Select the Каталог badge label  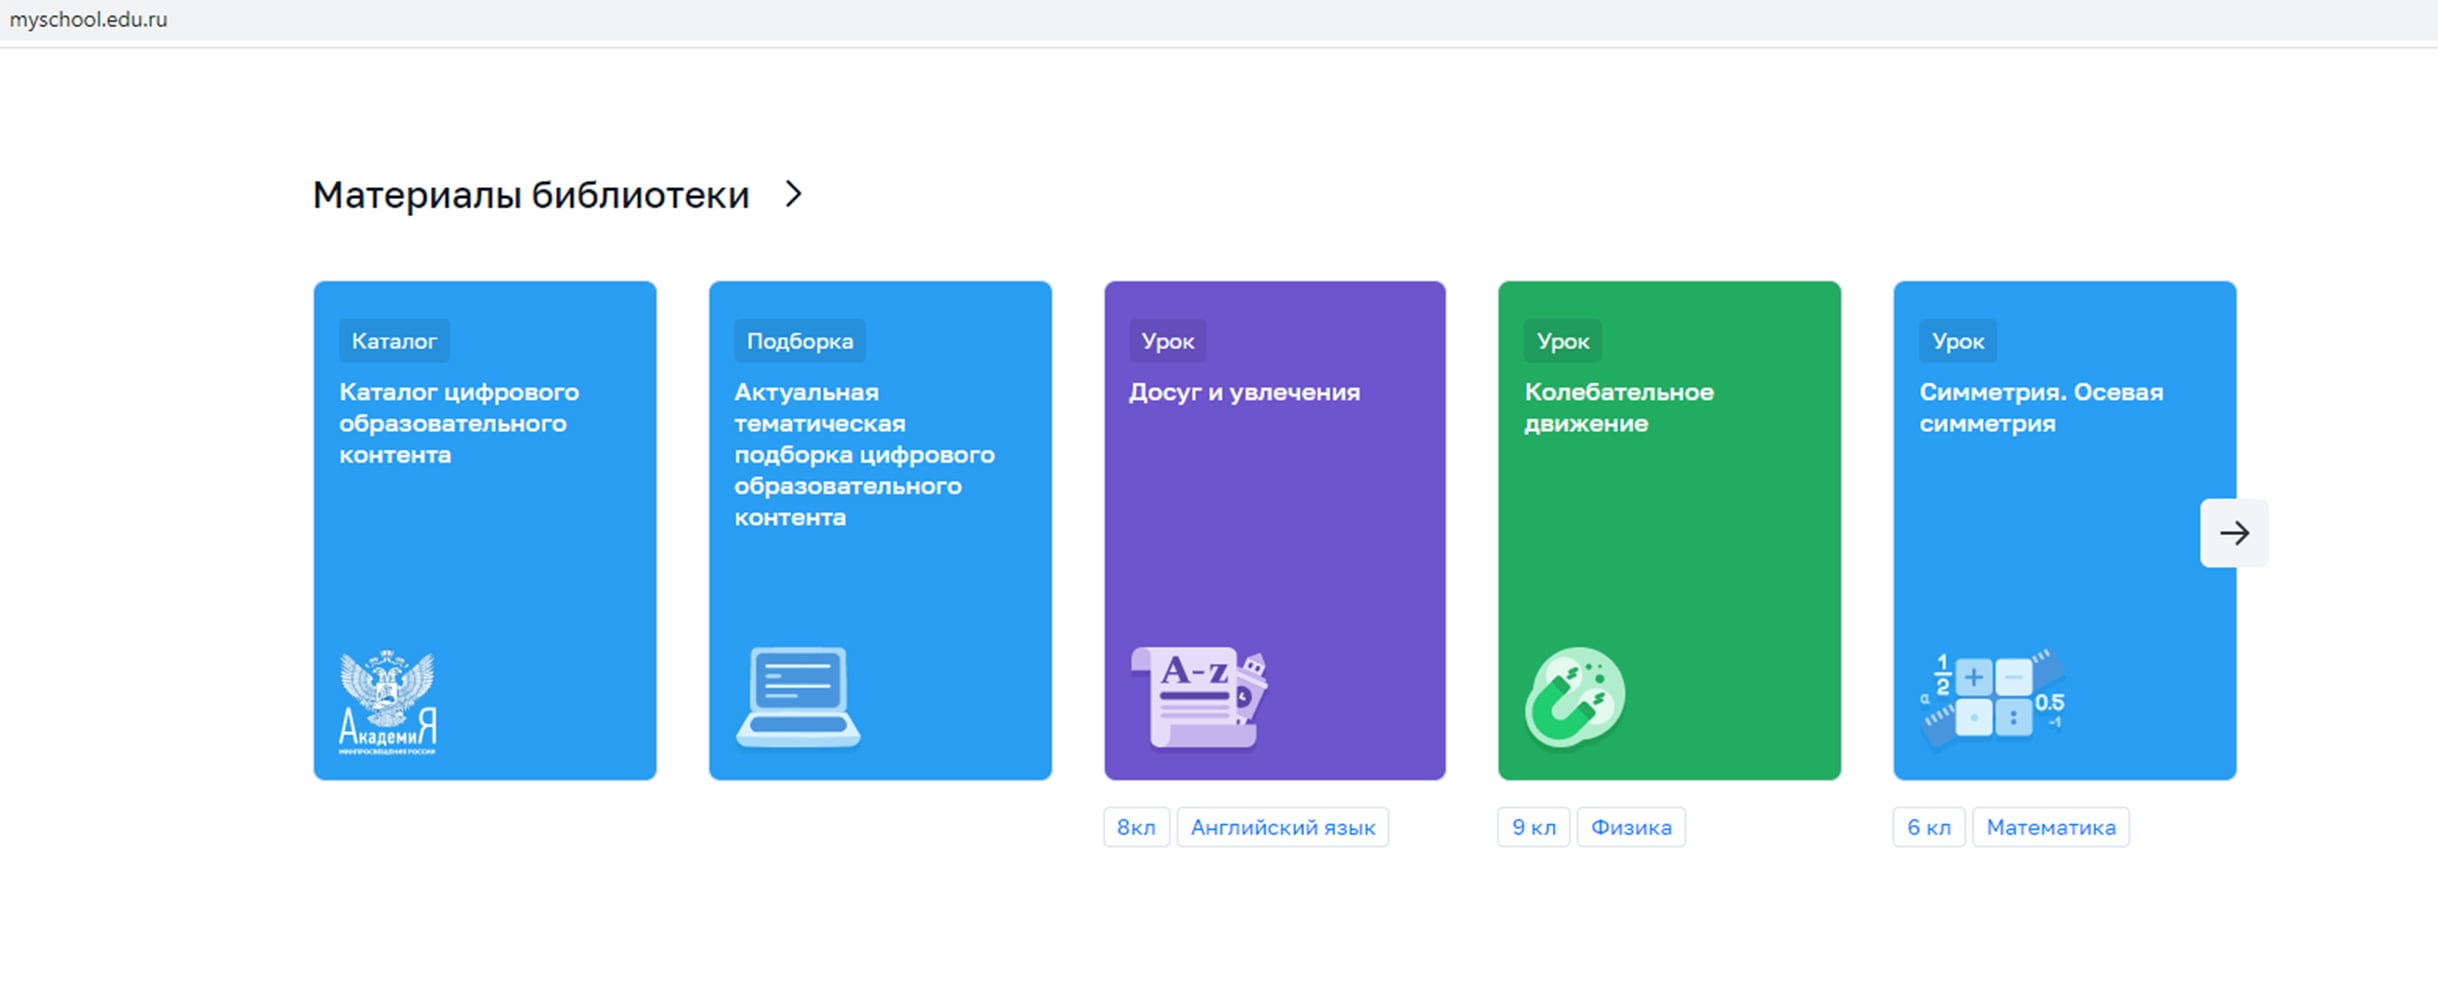394,341
